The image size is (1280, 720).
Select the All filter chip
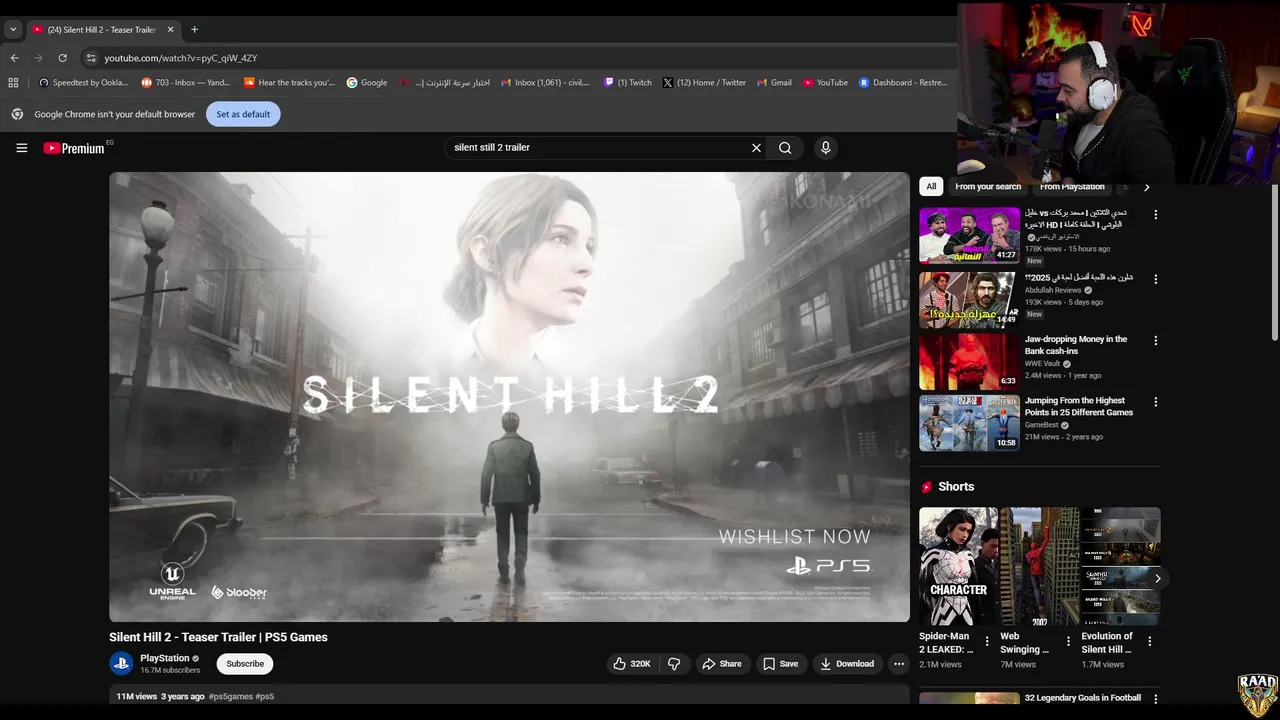pos(931,187)
